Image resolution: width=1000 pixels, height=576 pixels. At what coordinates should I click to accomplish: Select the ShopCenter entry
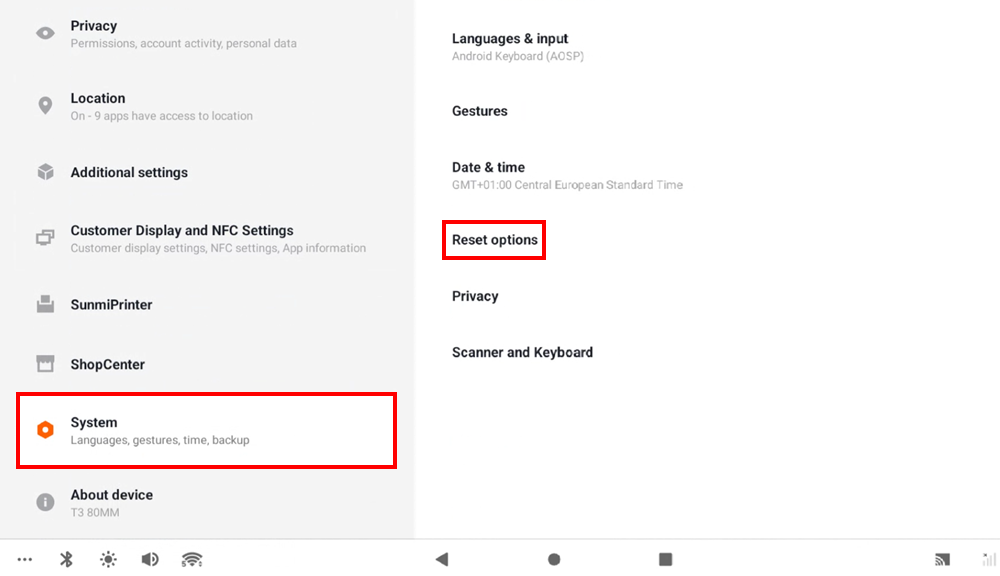pyautogui.click(x=107, y=364)
